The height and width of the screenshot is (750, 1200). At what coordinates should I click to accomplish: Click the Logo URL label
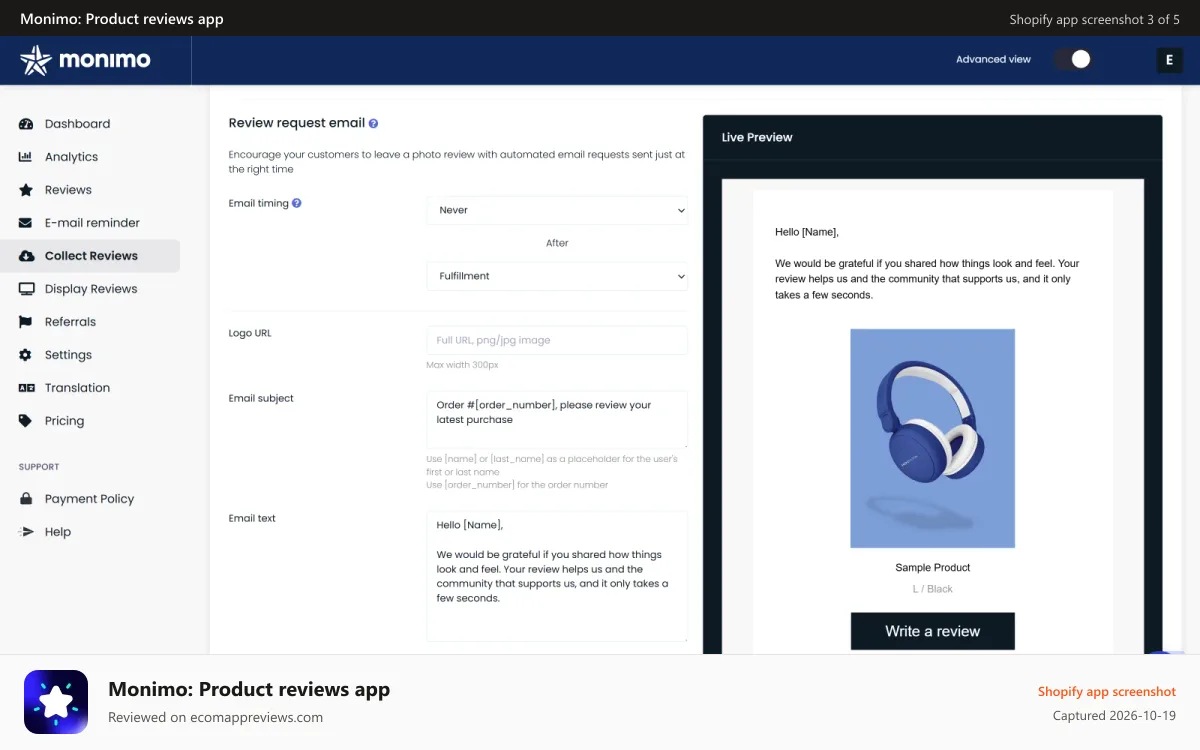pyautogui.click(x=250, y=333)
